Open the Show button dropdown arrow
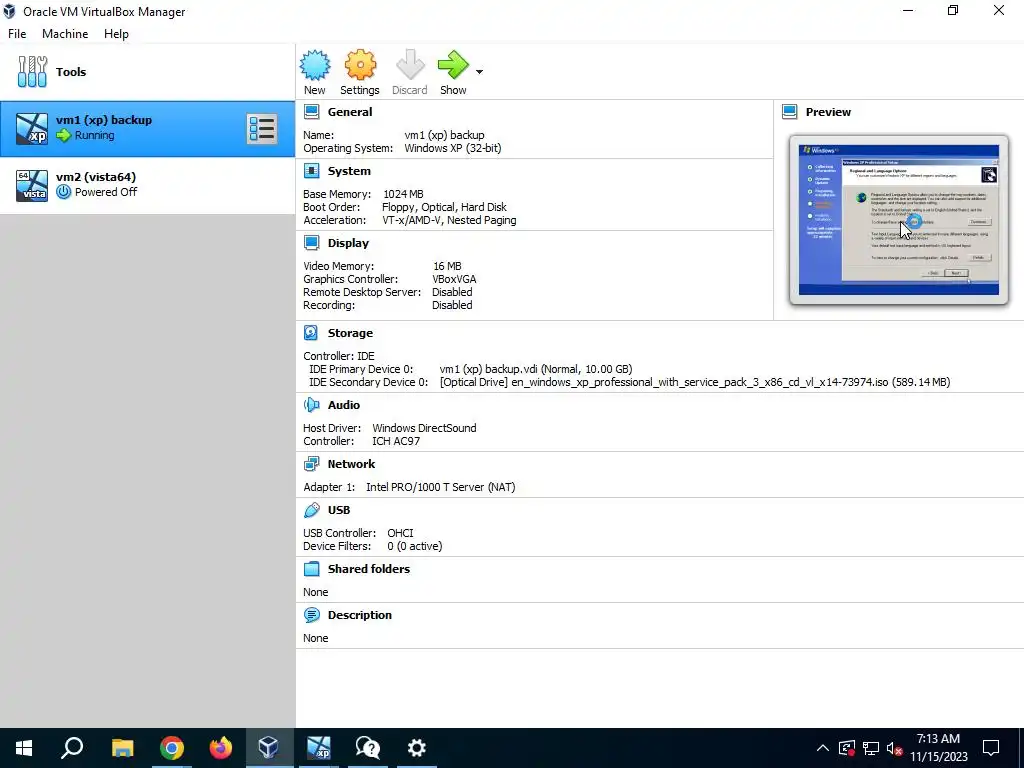This screenshot has width=1024, height=768. point(479,72)
